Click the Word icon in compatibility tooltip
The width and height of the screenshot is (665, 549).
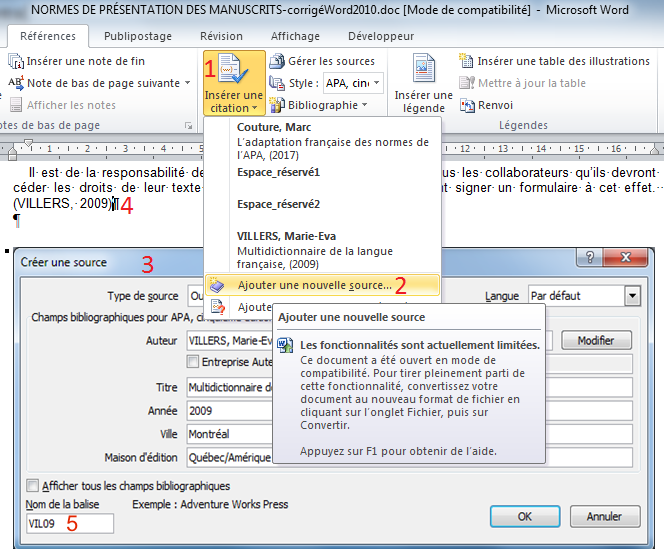pos(285,345)
